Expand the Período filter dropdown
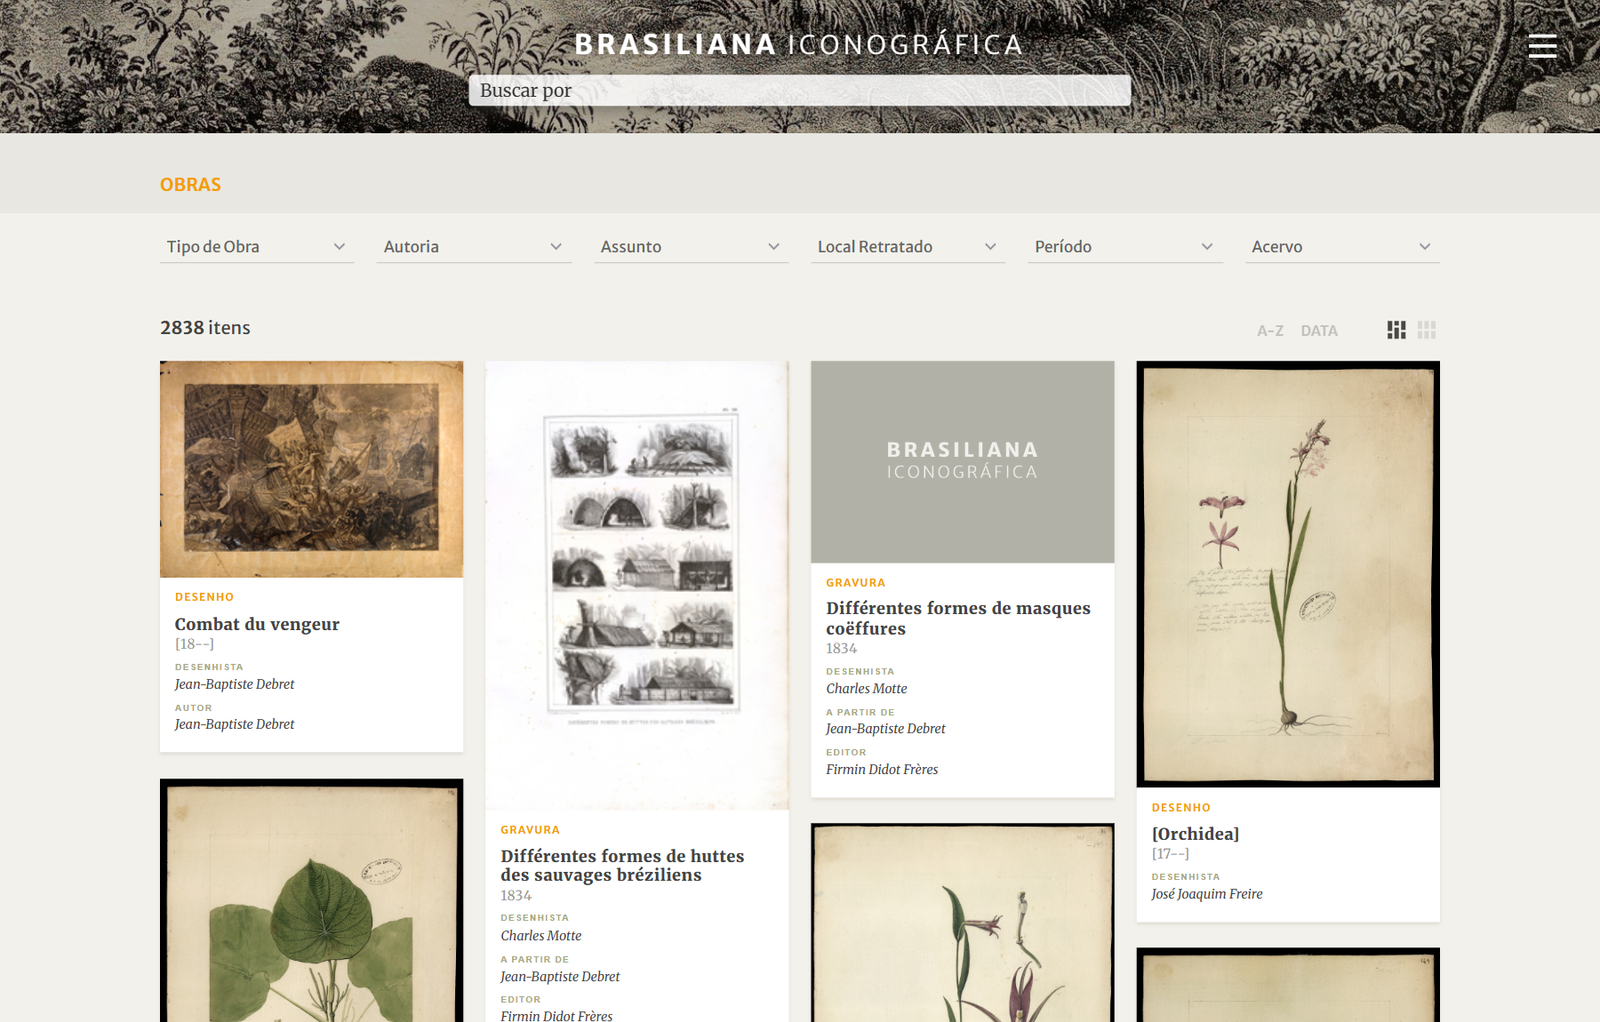This screenshot has width=1600, height=1022. [1125, 247]
